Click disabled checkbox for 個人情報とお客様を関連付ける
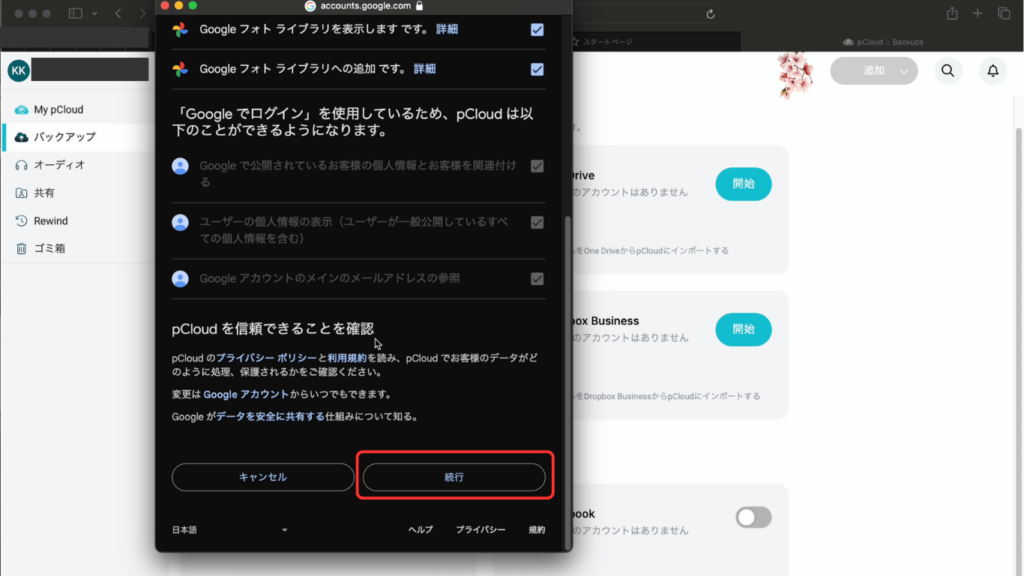The width and height of the screenshot is (1024, 576). point(537,166)
